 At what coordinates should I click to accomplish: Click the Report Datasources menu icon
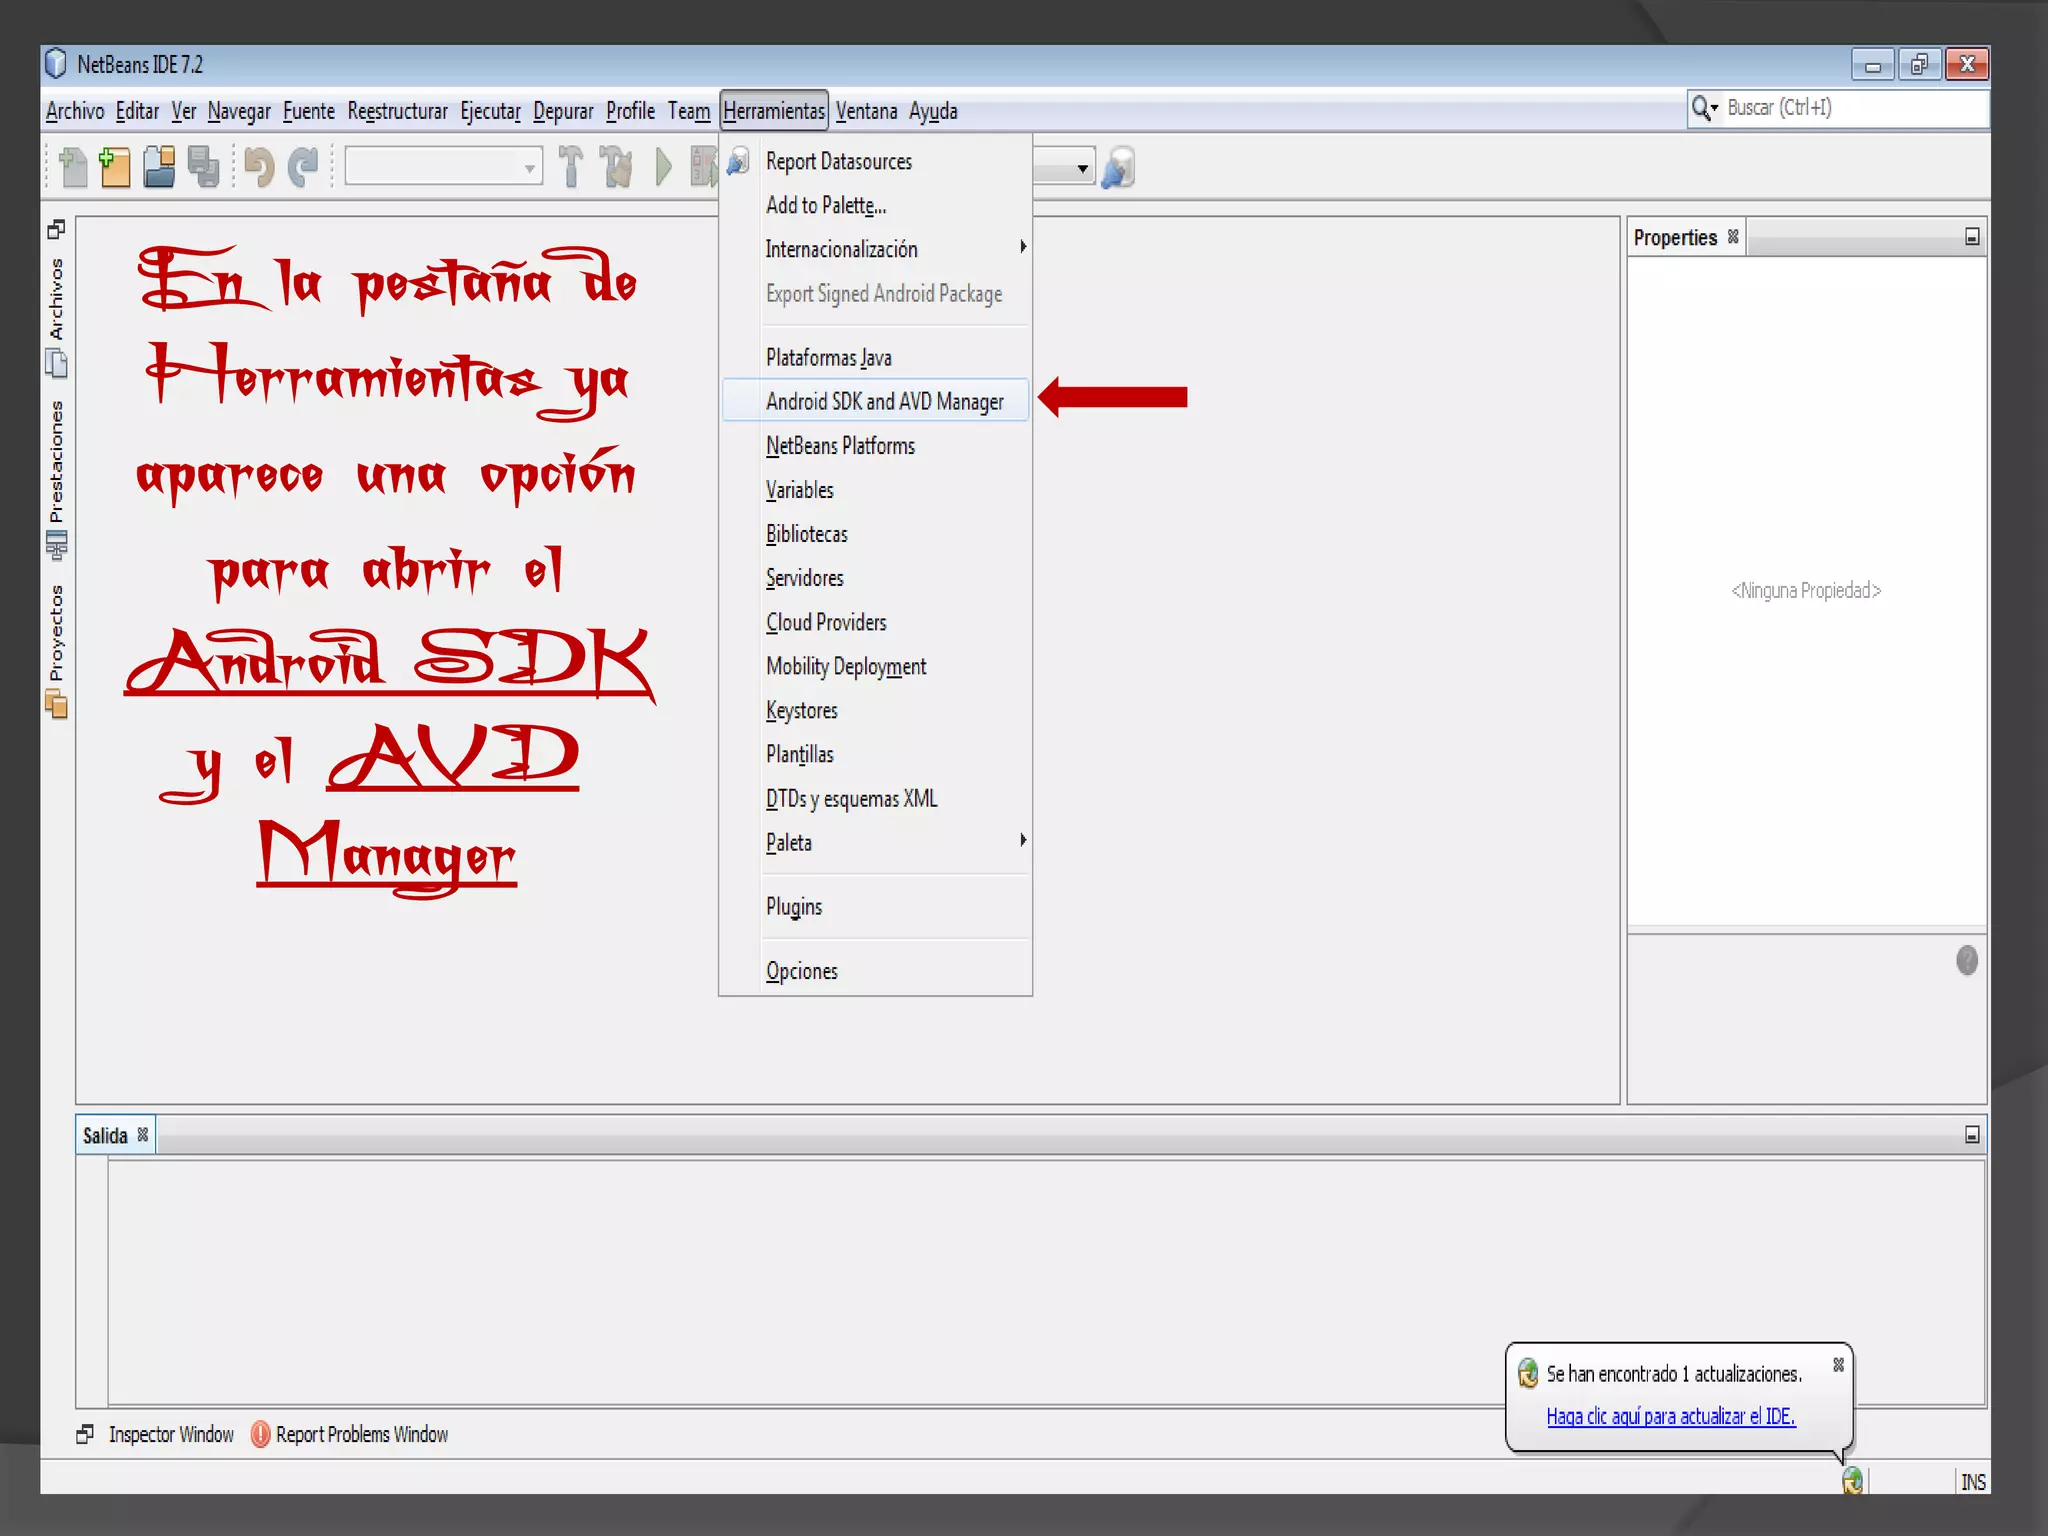click(738, 161)
